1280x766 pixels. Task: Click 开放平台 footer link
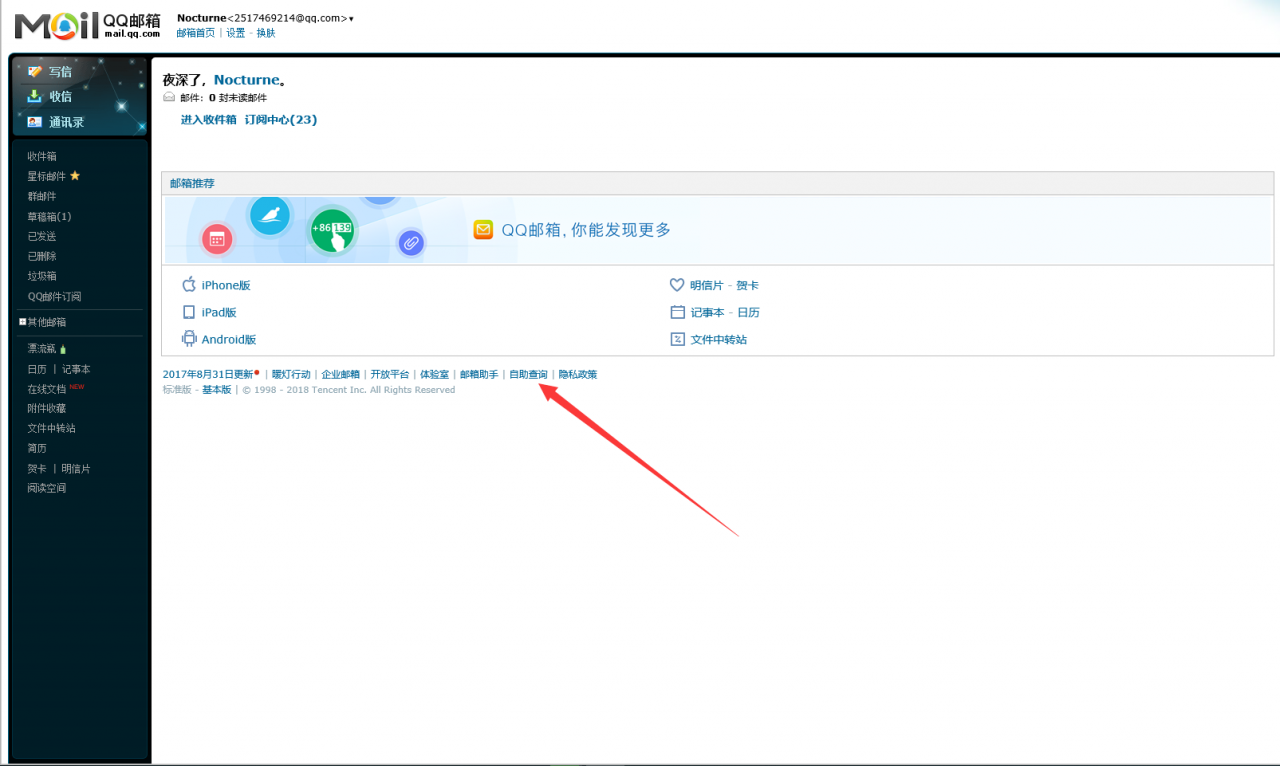(390, 374)
